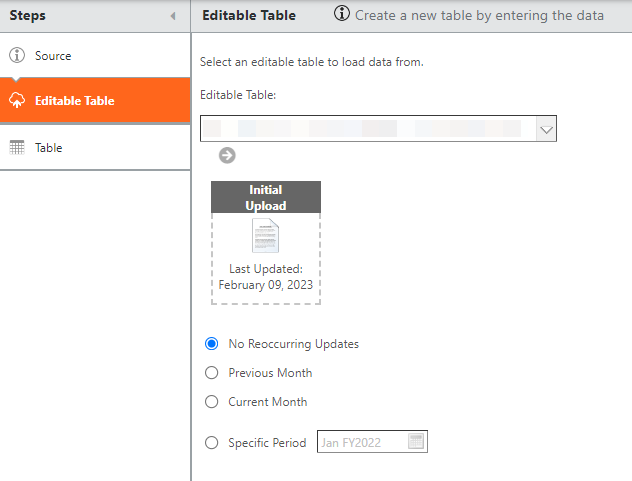Screen dimensions: 632x481
Task: Open the Editable Table dropdown arrow
Action: pos(546,129)
